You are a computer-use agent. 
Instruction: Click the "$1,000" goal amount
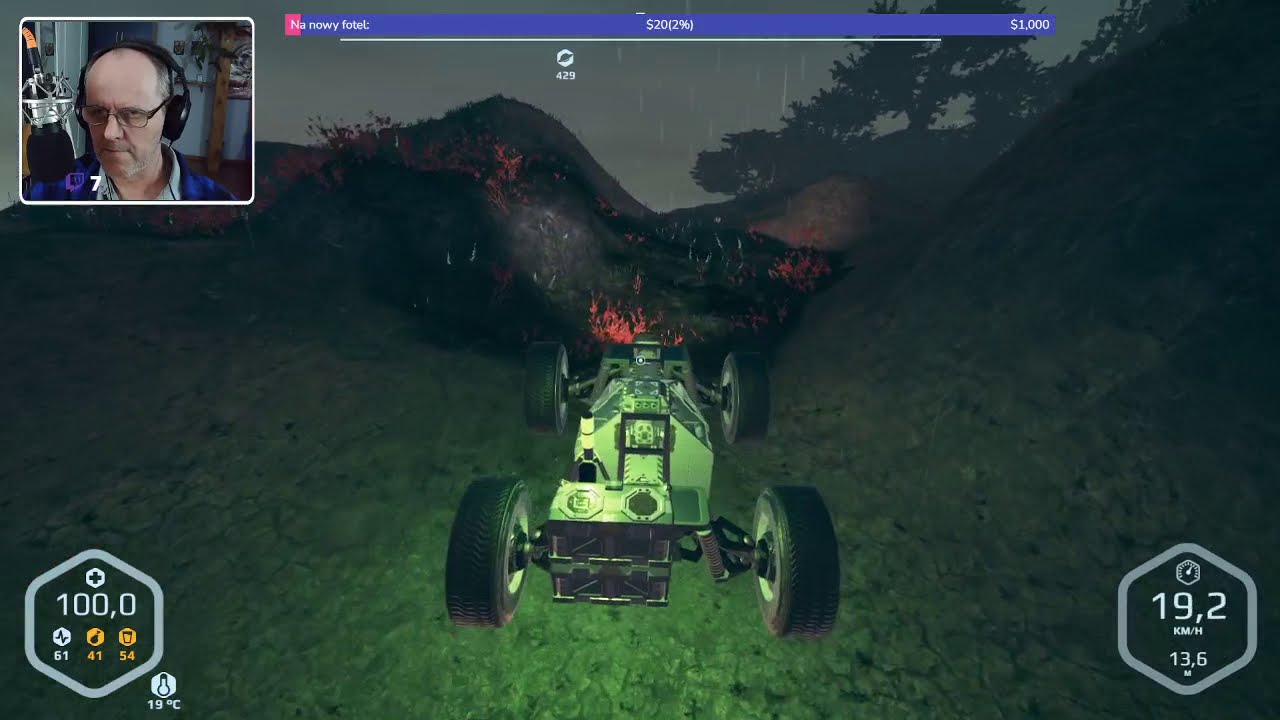coord(1029,24)
